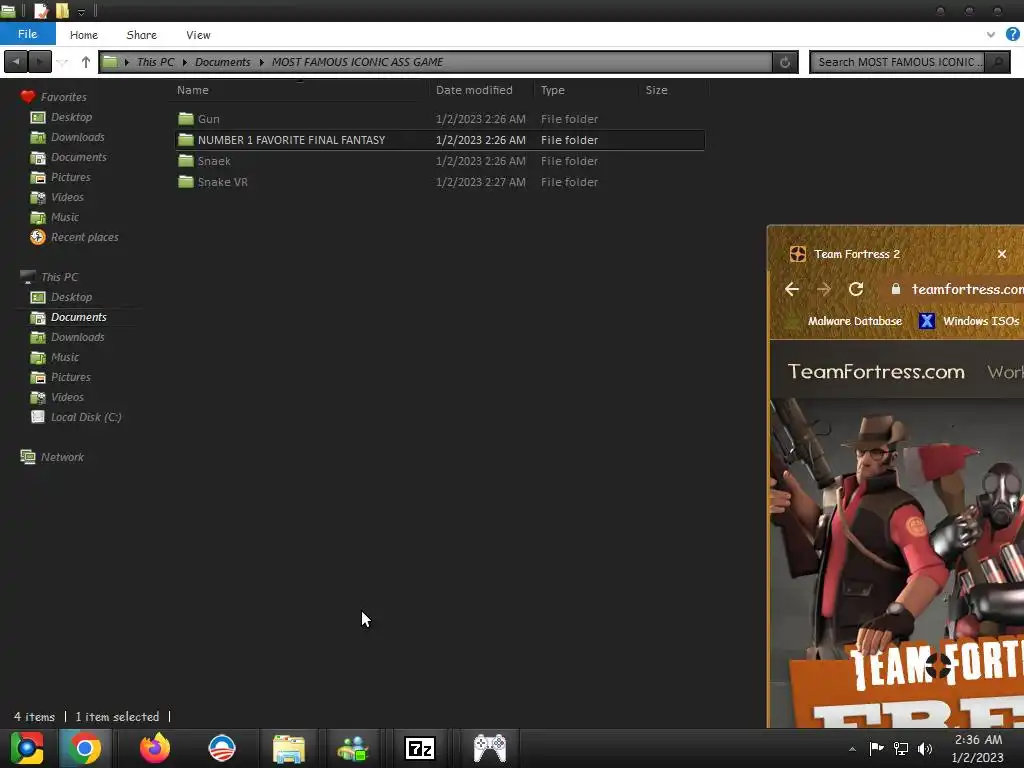Select NUMBER 1 FAVORITE FINAL FANTASY folder
1024x768 pixels.
(440, 140)
